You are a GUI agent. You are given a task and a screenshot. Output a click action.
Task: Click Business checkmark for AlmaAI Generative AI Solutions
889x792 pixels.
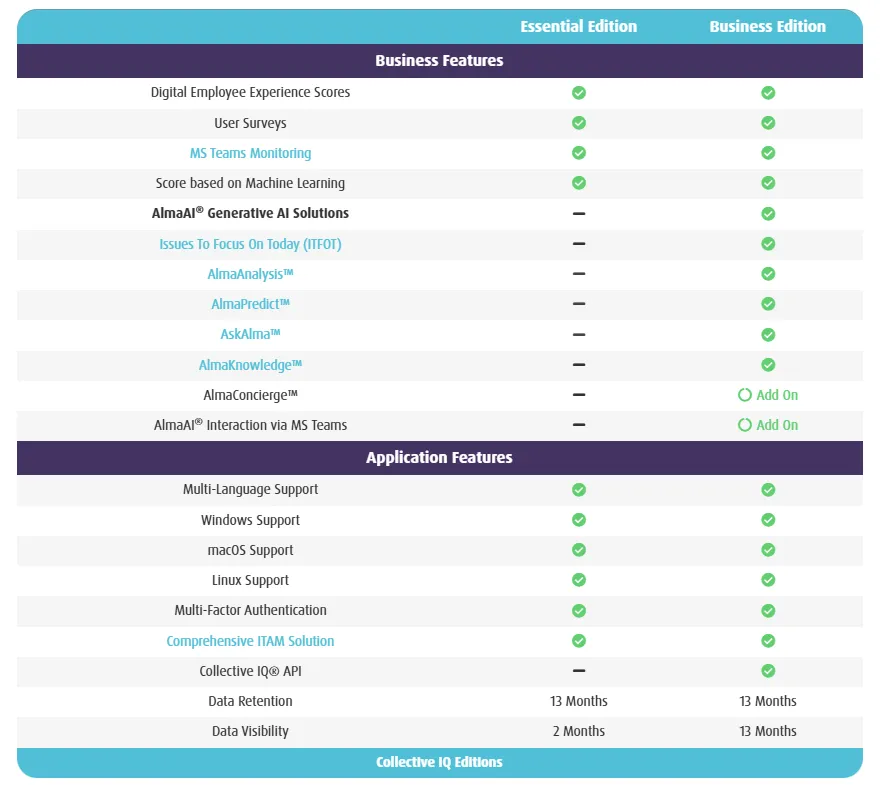tap(768, 214)
